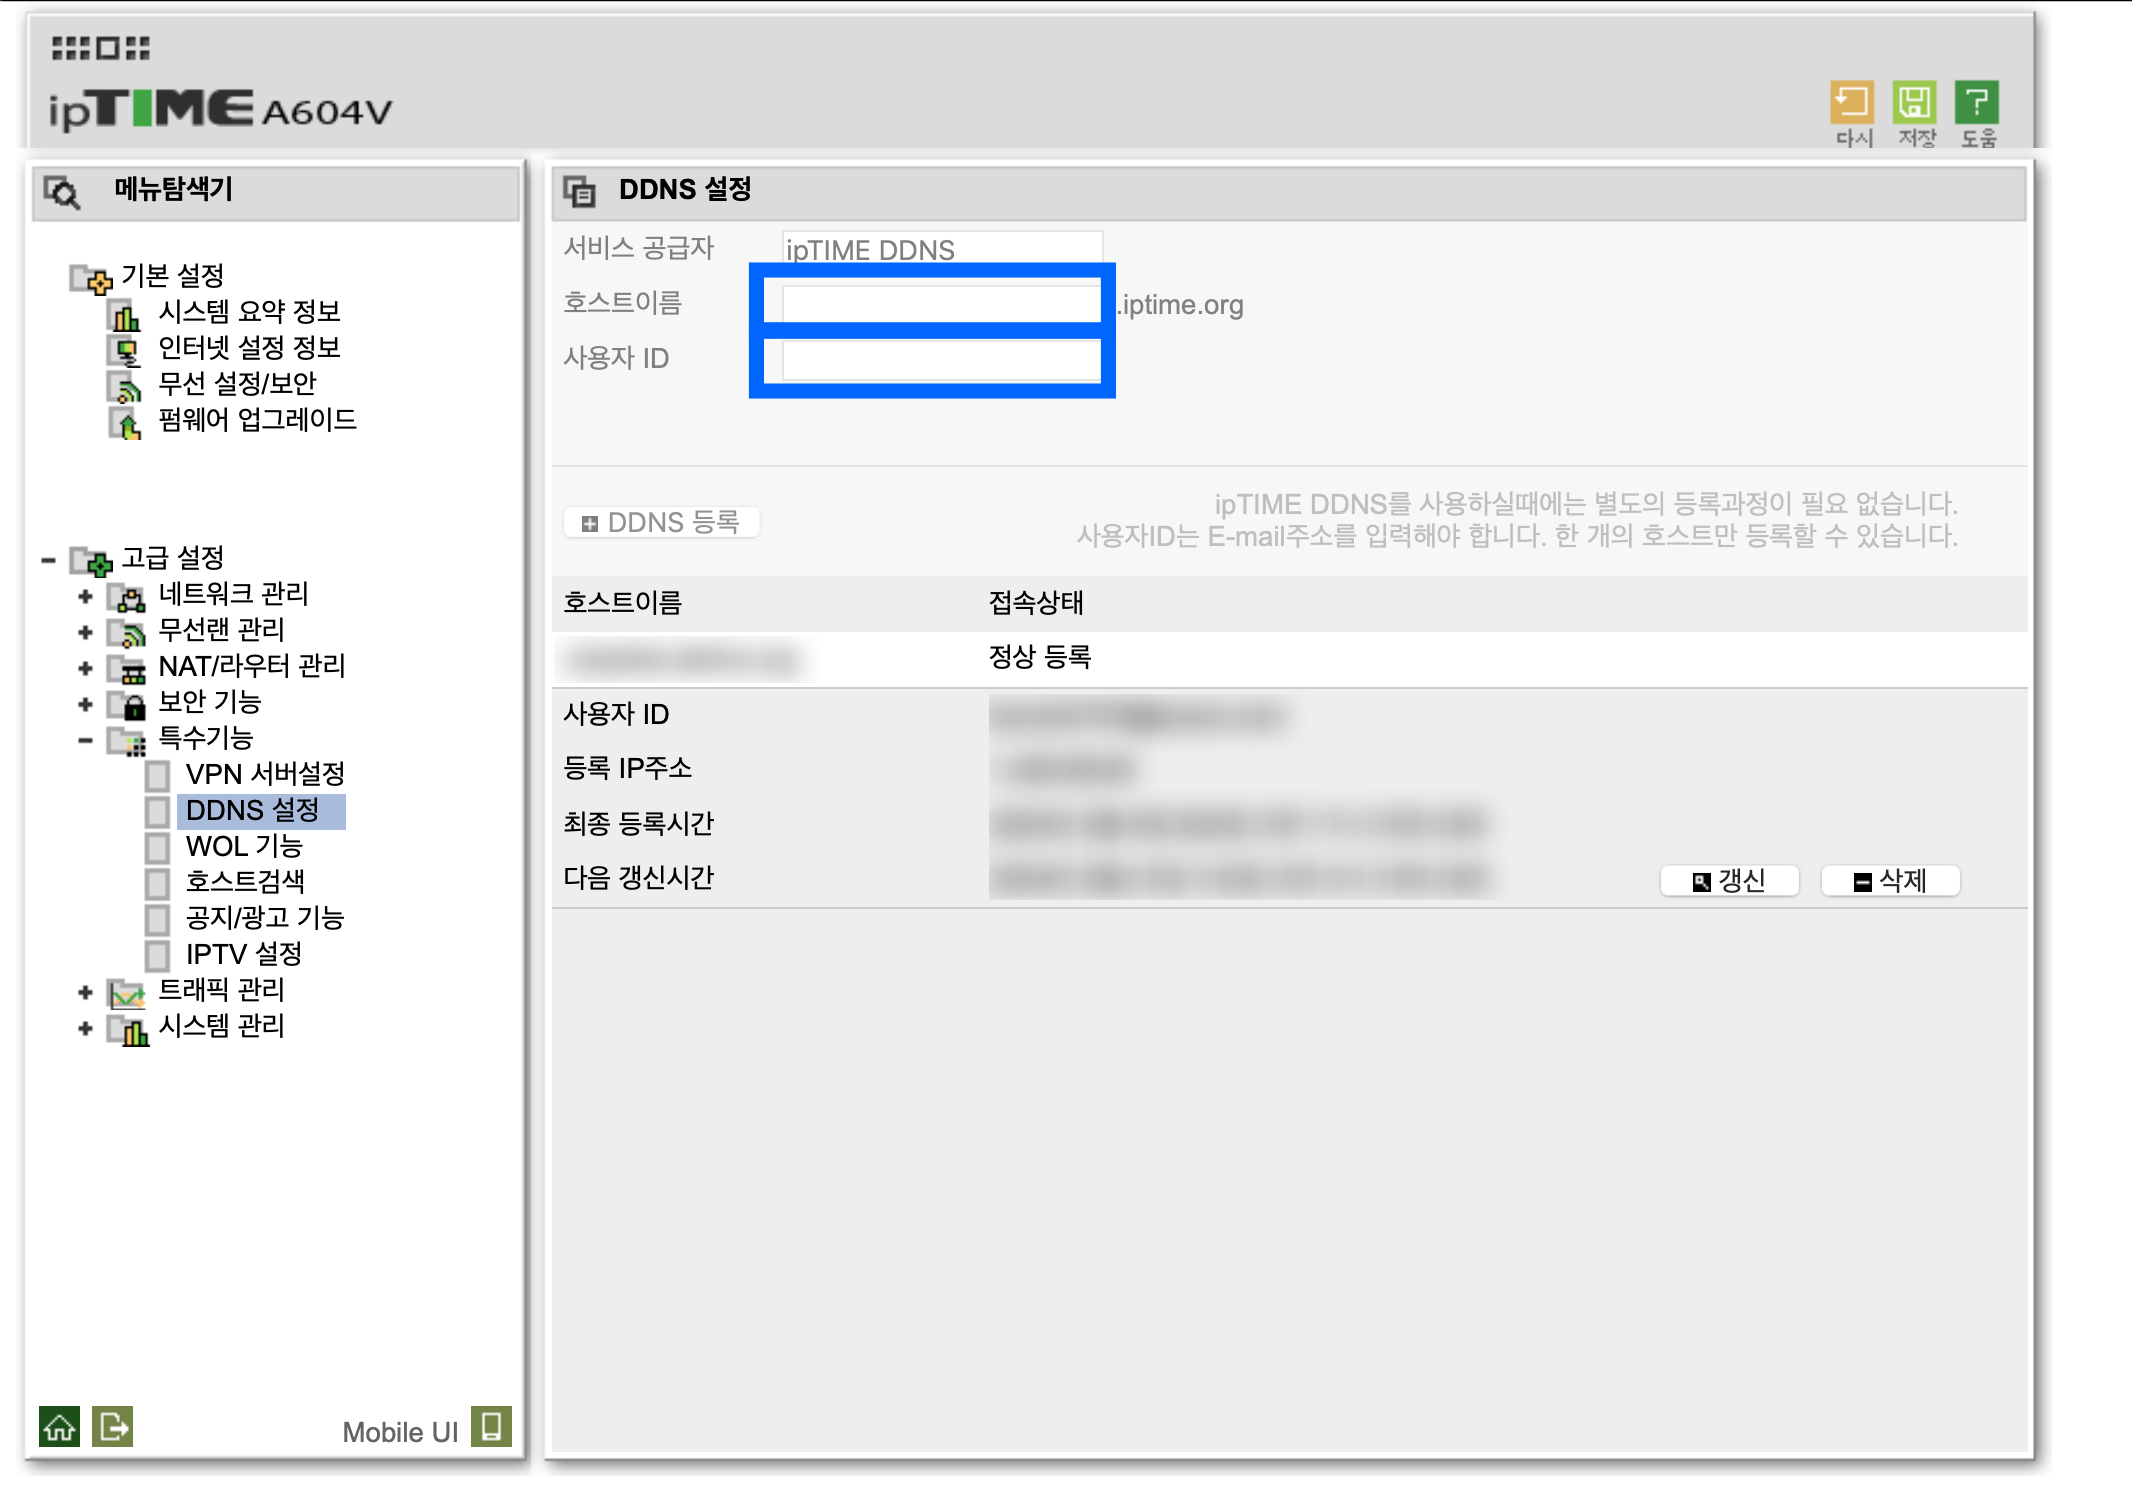Click the logout icon beside home
2132x1508 pixels.
coord(112,1427)
